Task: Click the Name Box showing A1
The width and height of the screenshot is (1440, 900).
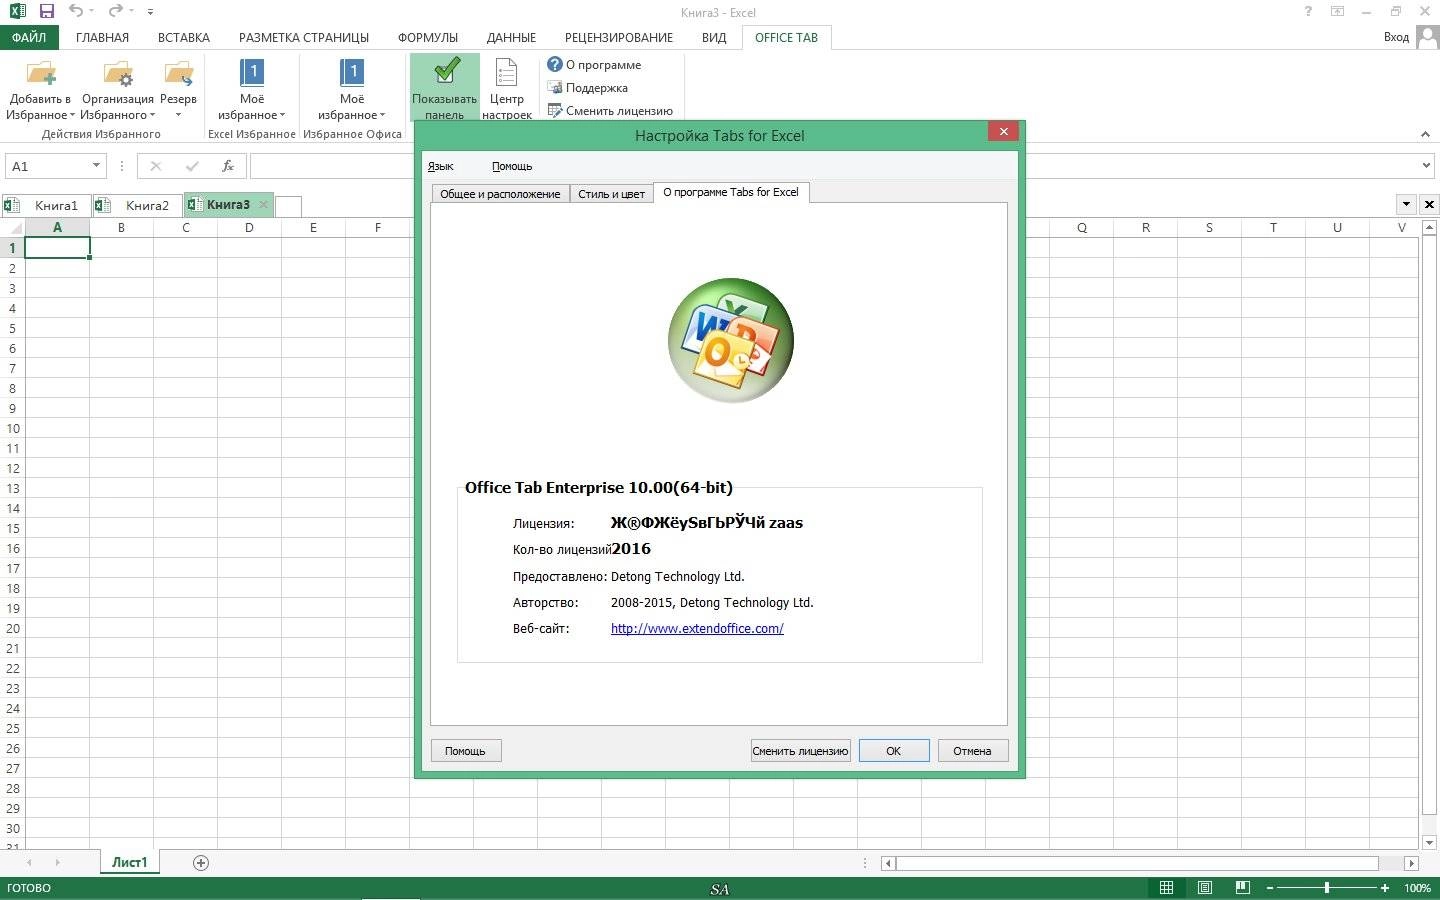Action: point(48,166)
